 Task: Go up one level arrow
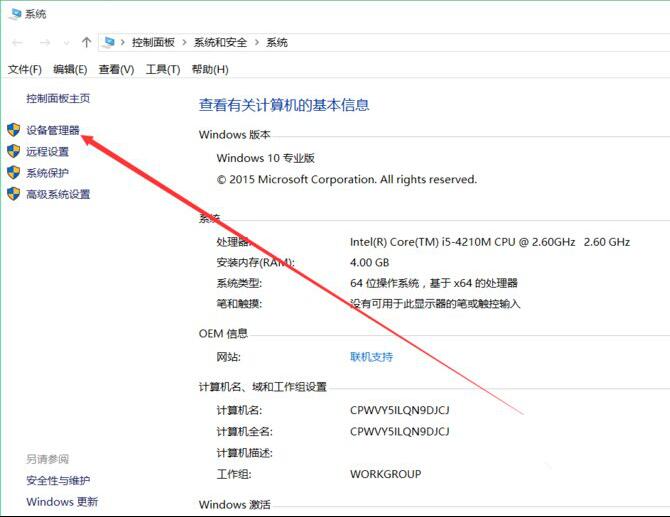click(86, 42)
